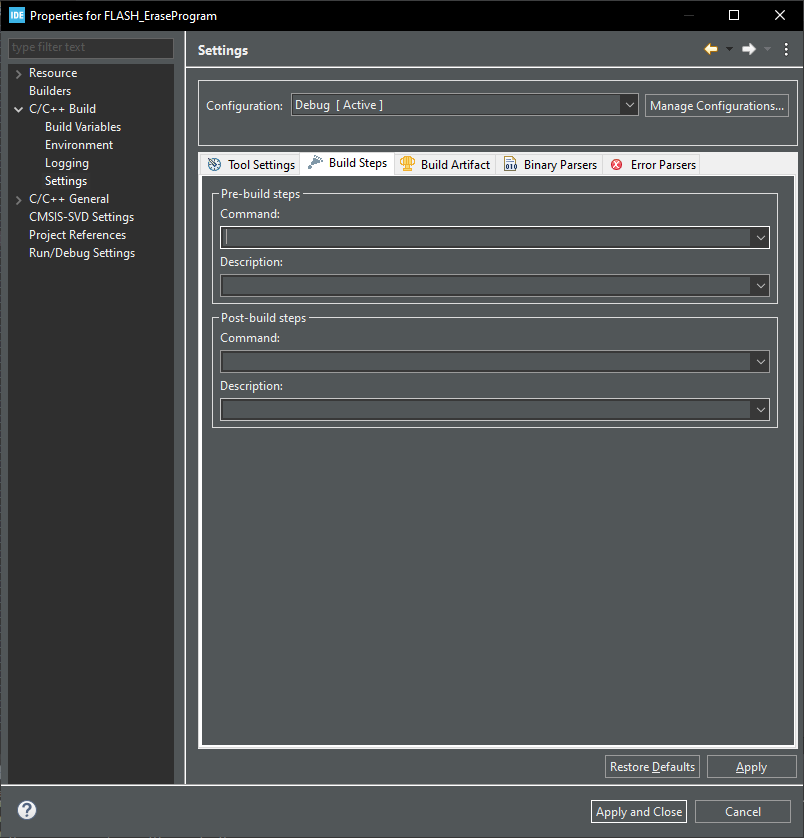This screenshot has height=838, width=804.
Task: Select CMSIS-SVD Settings item
Action: pyautogui.click(x=81, y=216)
